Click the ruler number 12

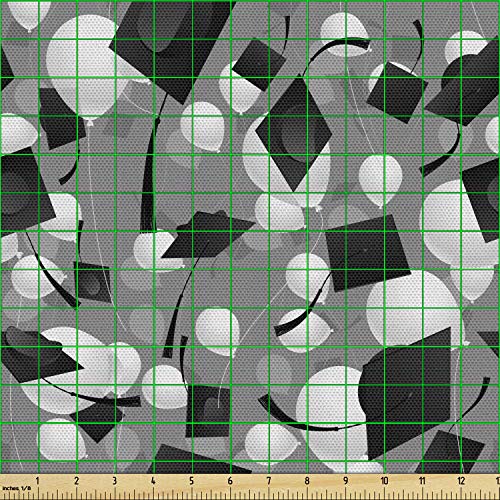pos(461,481)
